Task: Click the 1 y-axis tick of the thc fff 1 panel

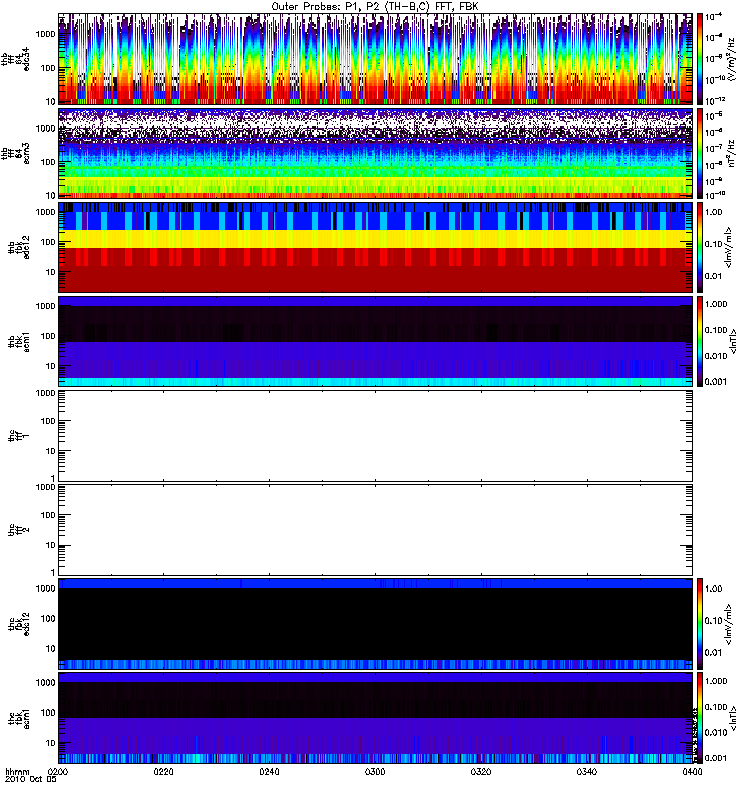Action: tap(53, 478)
